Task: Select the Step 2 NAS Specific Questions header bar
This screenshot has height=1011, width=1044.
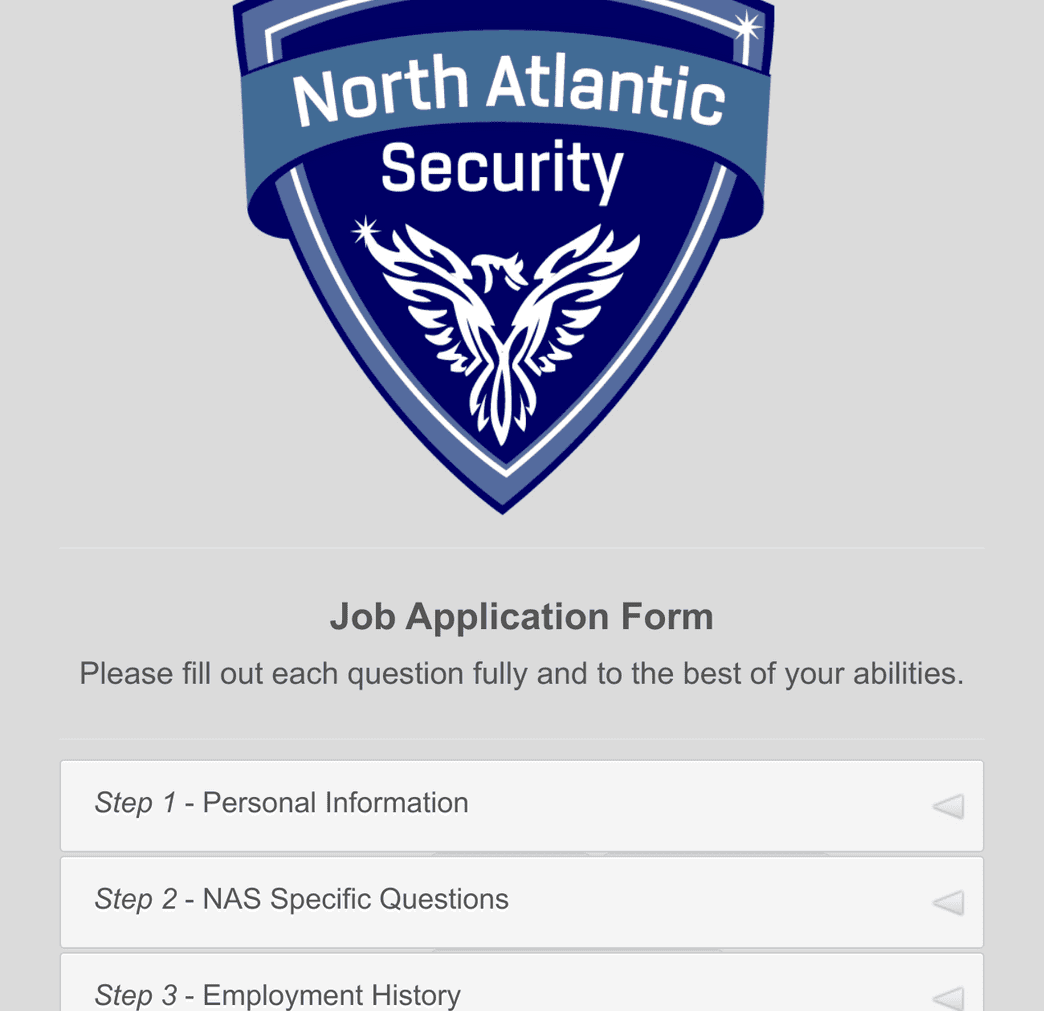Action: [521, 902]
